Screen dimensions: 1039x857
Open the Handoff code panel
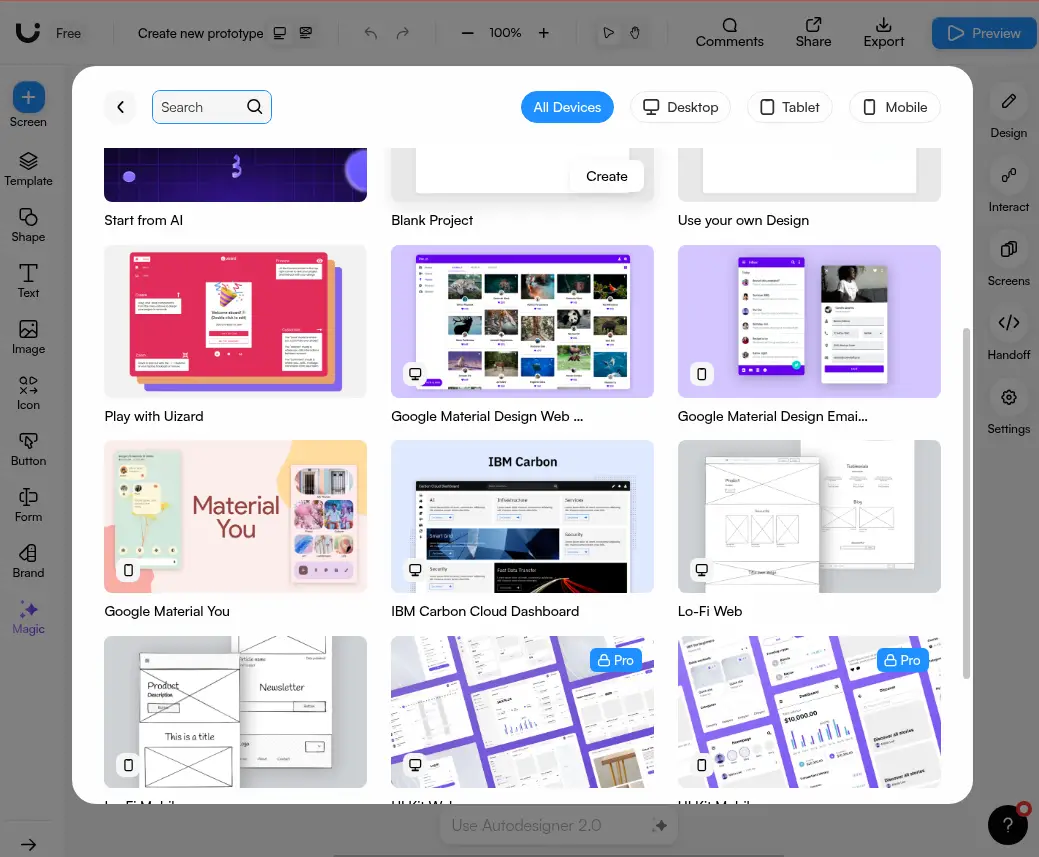coord(1008,334)
